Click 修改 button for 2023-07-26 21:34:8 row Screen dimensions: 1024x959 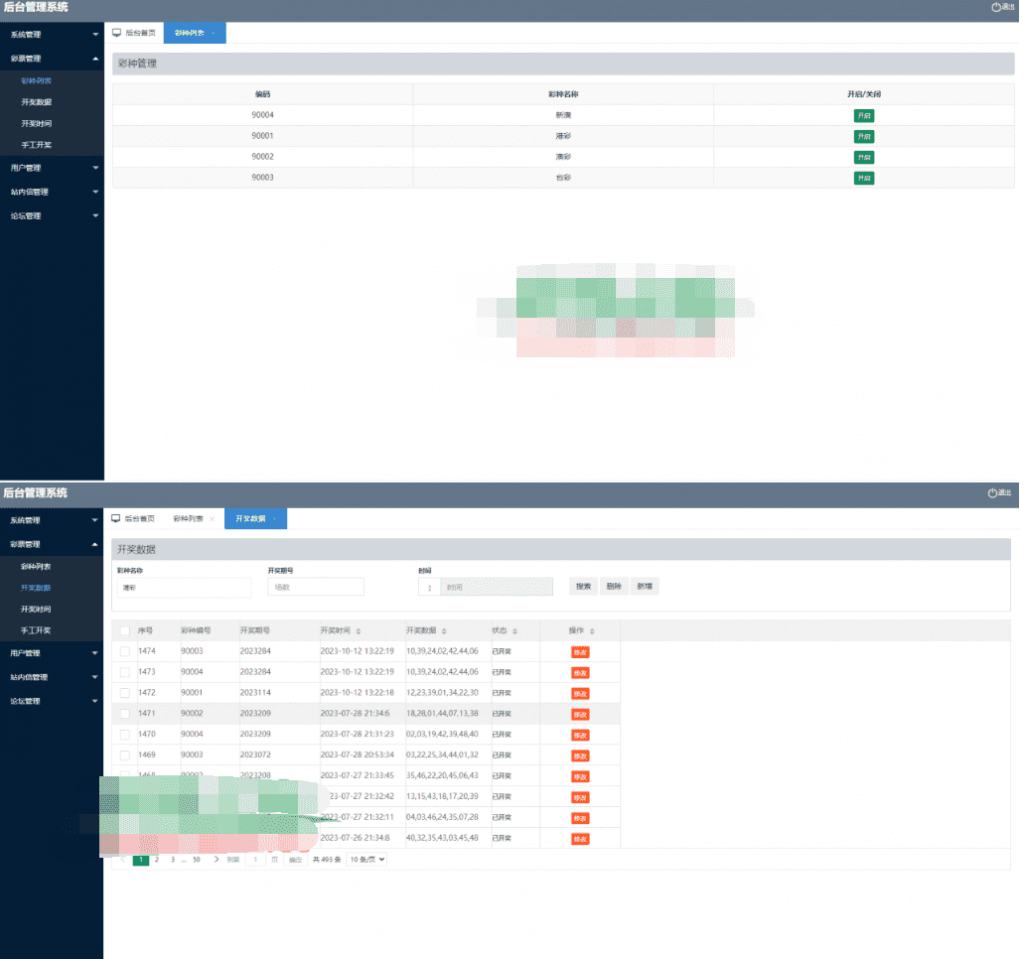point(580,839)
